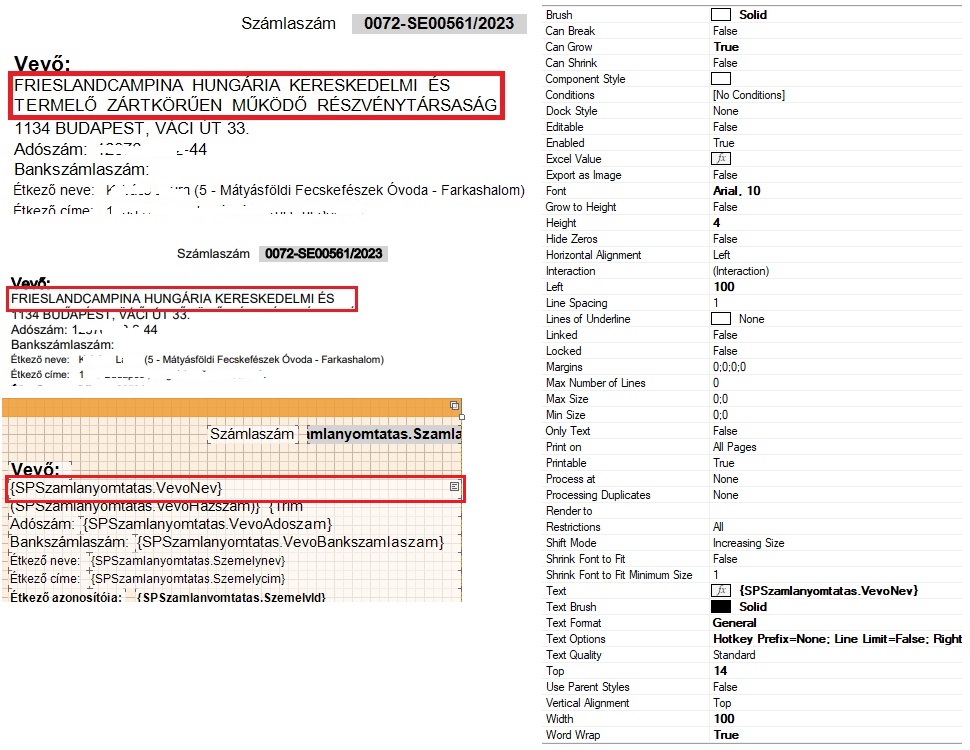Click the Conditions value No Conditions
The height and width of the screenshot is (750, 970).
[x=749, y=95]
